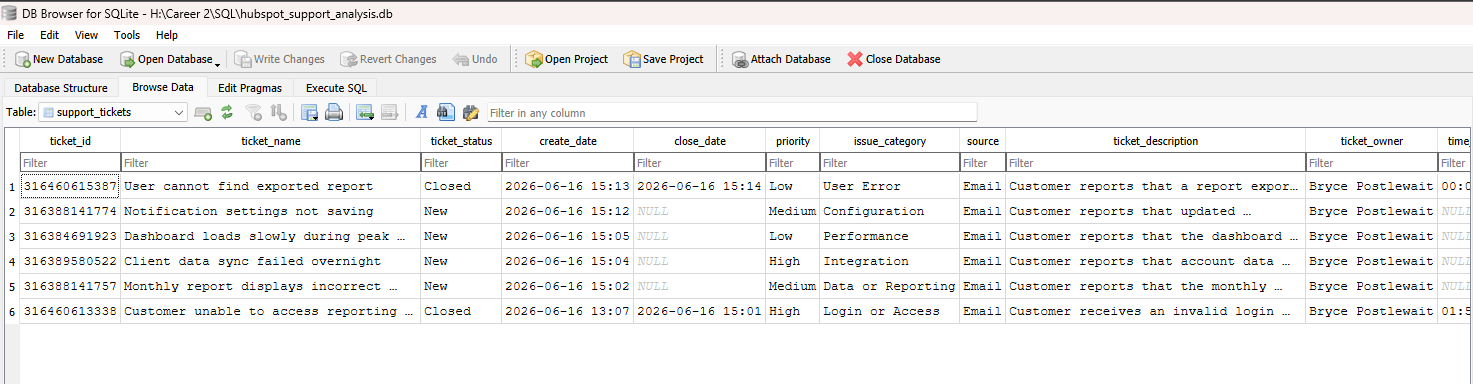The width and height of the screenshot is (1473, 384).
Task: Click the cell 'Notification settings not saving'
Action: click(271, 211)
